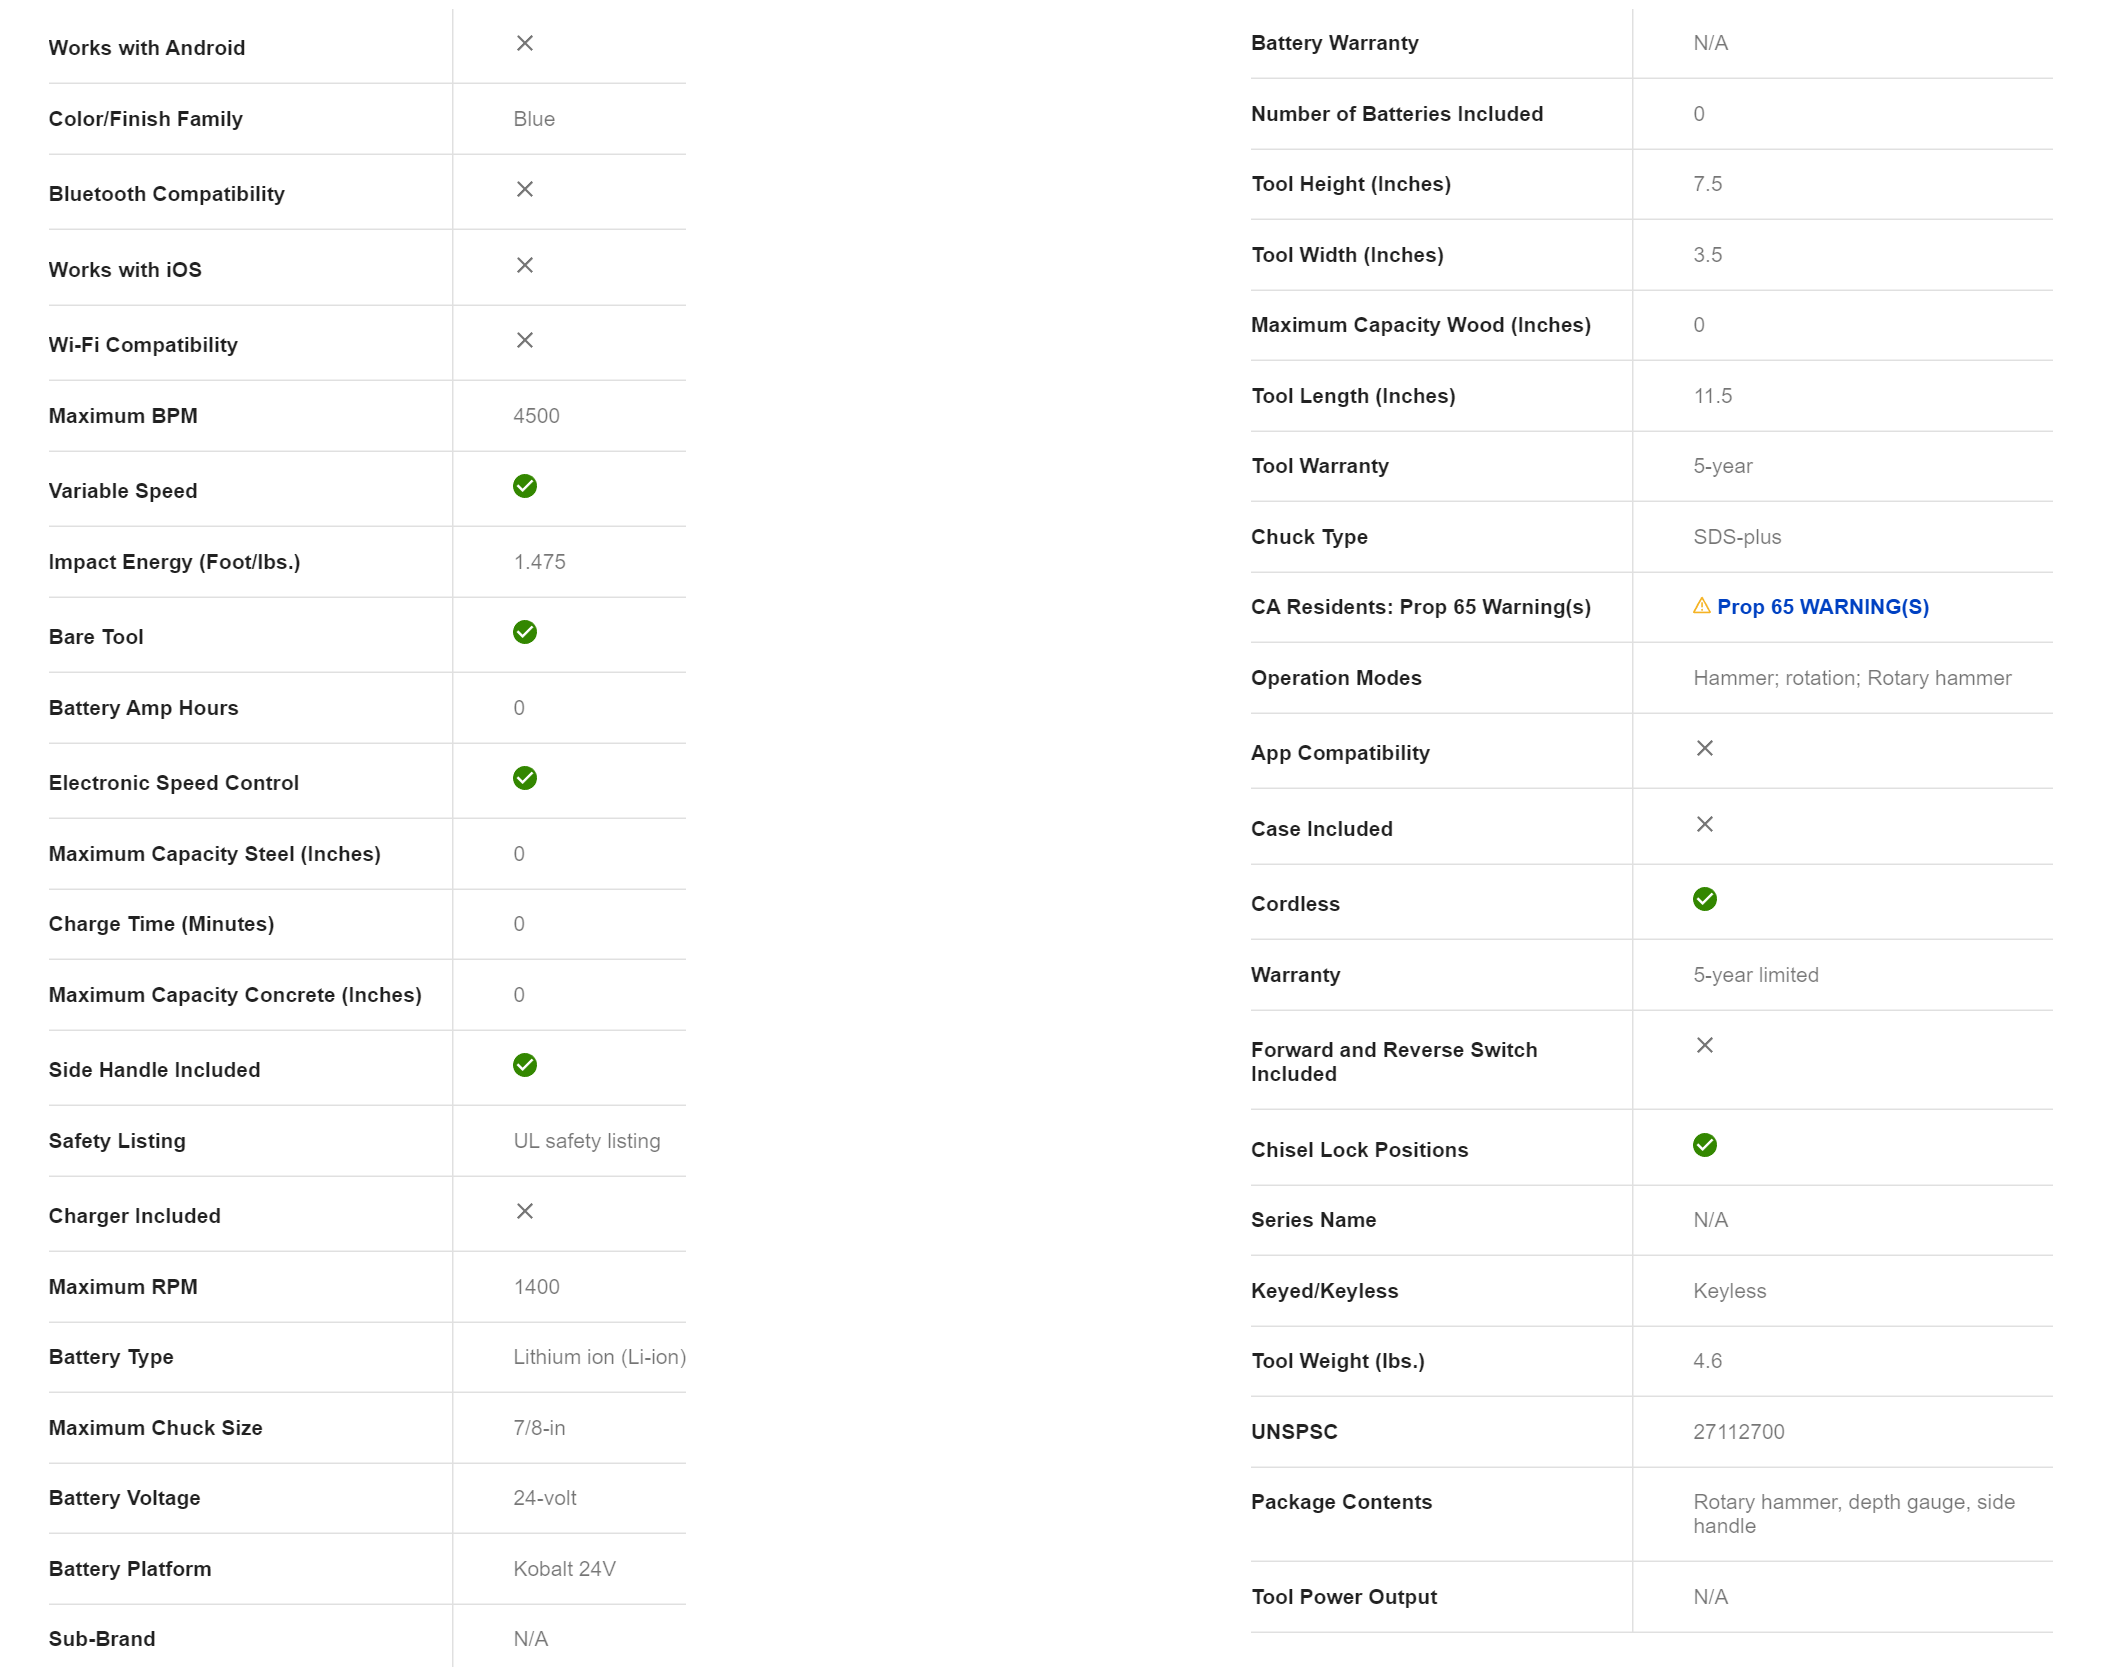The width and height of the screenshot is (2110, 1667).
Task: Click the X icon for Charger Included
Action: click(x=524, y=1211)
